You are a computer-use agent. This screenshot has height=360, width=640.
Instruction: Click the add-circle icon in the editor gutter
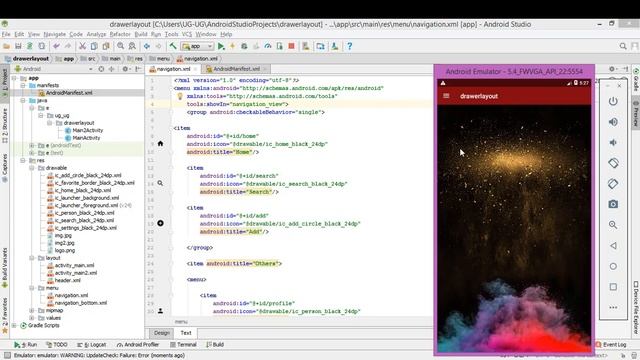160,223
